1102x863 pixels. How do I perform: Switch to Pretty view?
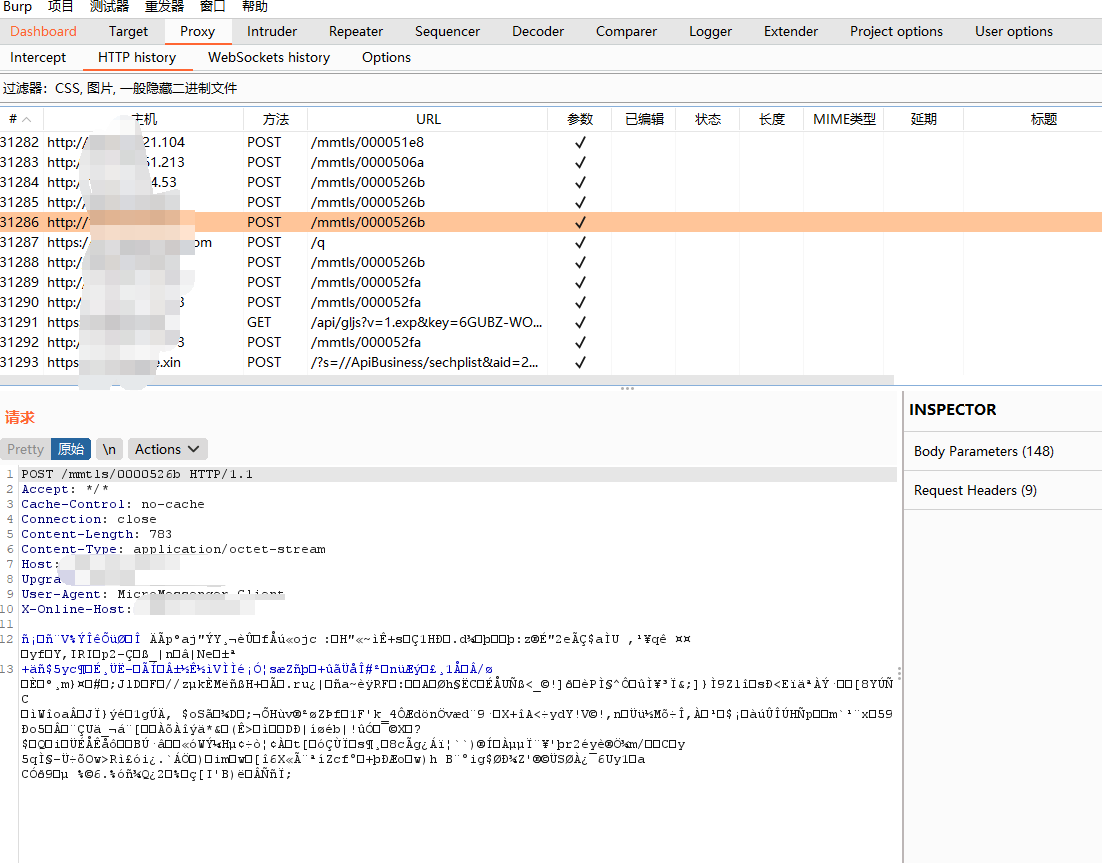point(25,449)
